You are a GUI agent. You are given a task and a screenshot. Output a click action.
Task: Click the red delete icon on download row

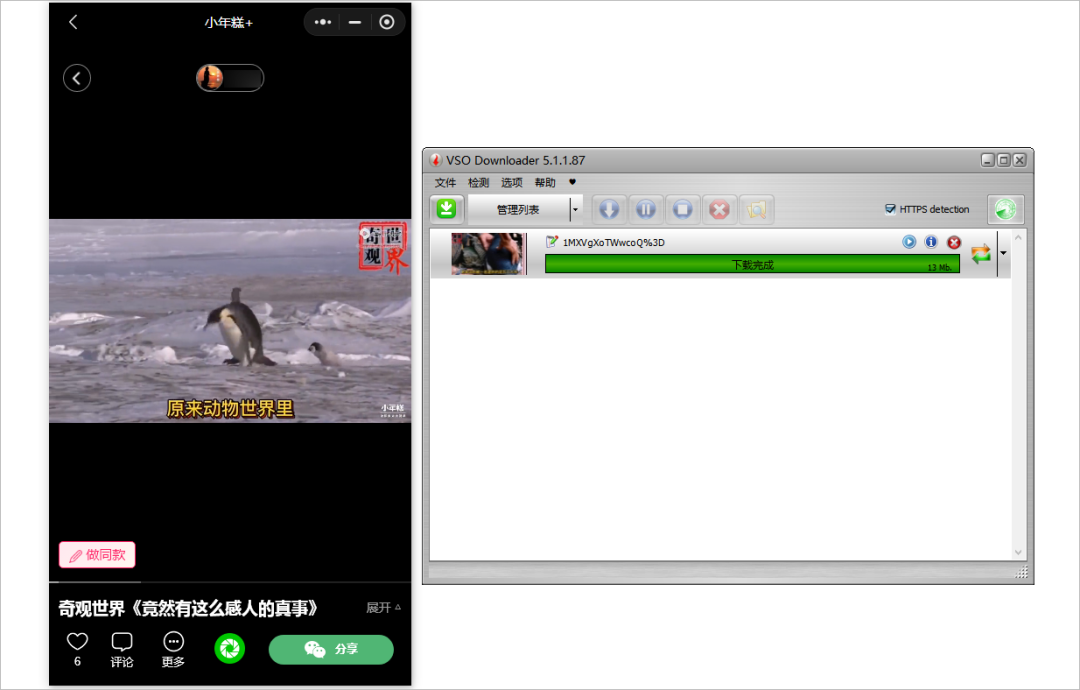(x=953, y=242)
